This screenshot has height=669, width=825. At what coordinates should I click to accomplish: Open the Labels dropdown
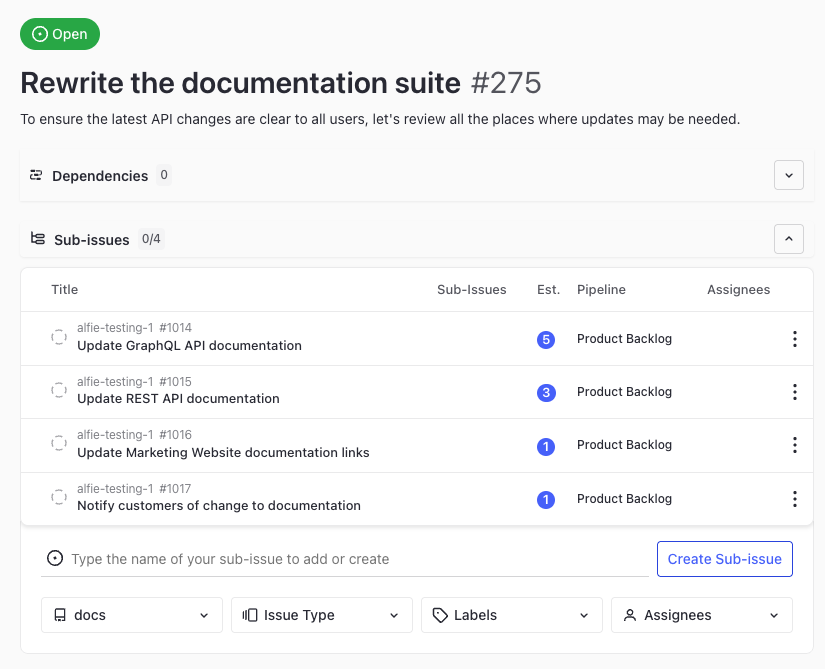(511, 615)
